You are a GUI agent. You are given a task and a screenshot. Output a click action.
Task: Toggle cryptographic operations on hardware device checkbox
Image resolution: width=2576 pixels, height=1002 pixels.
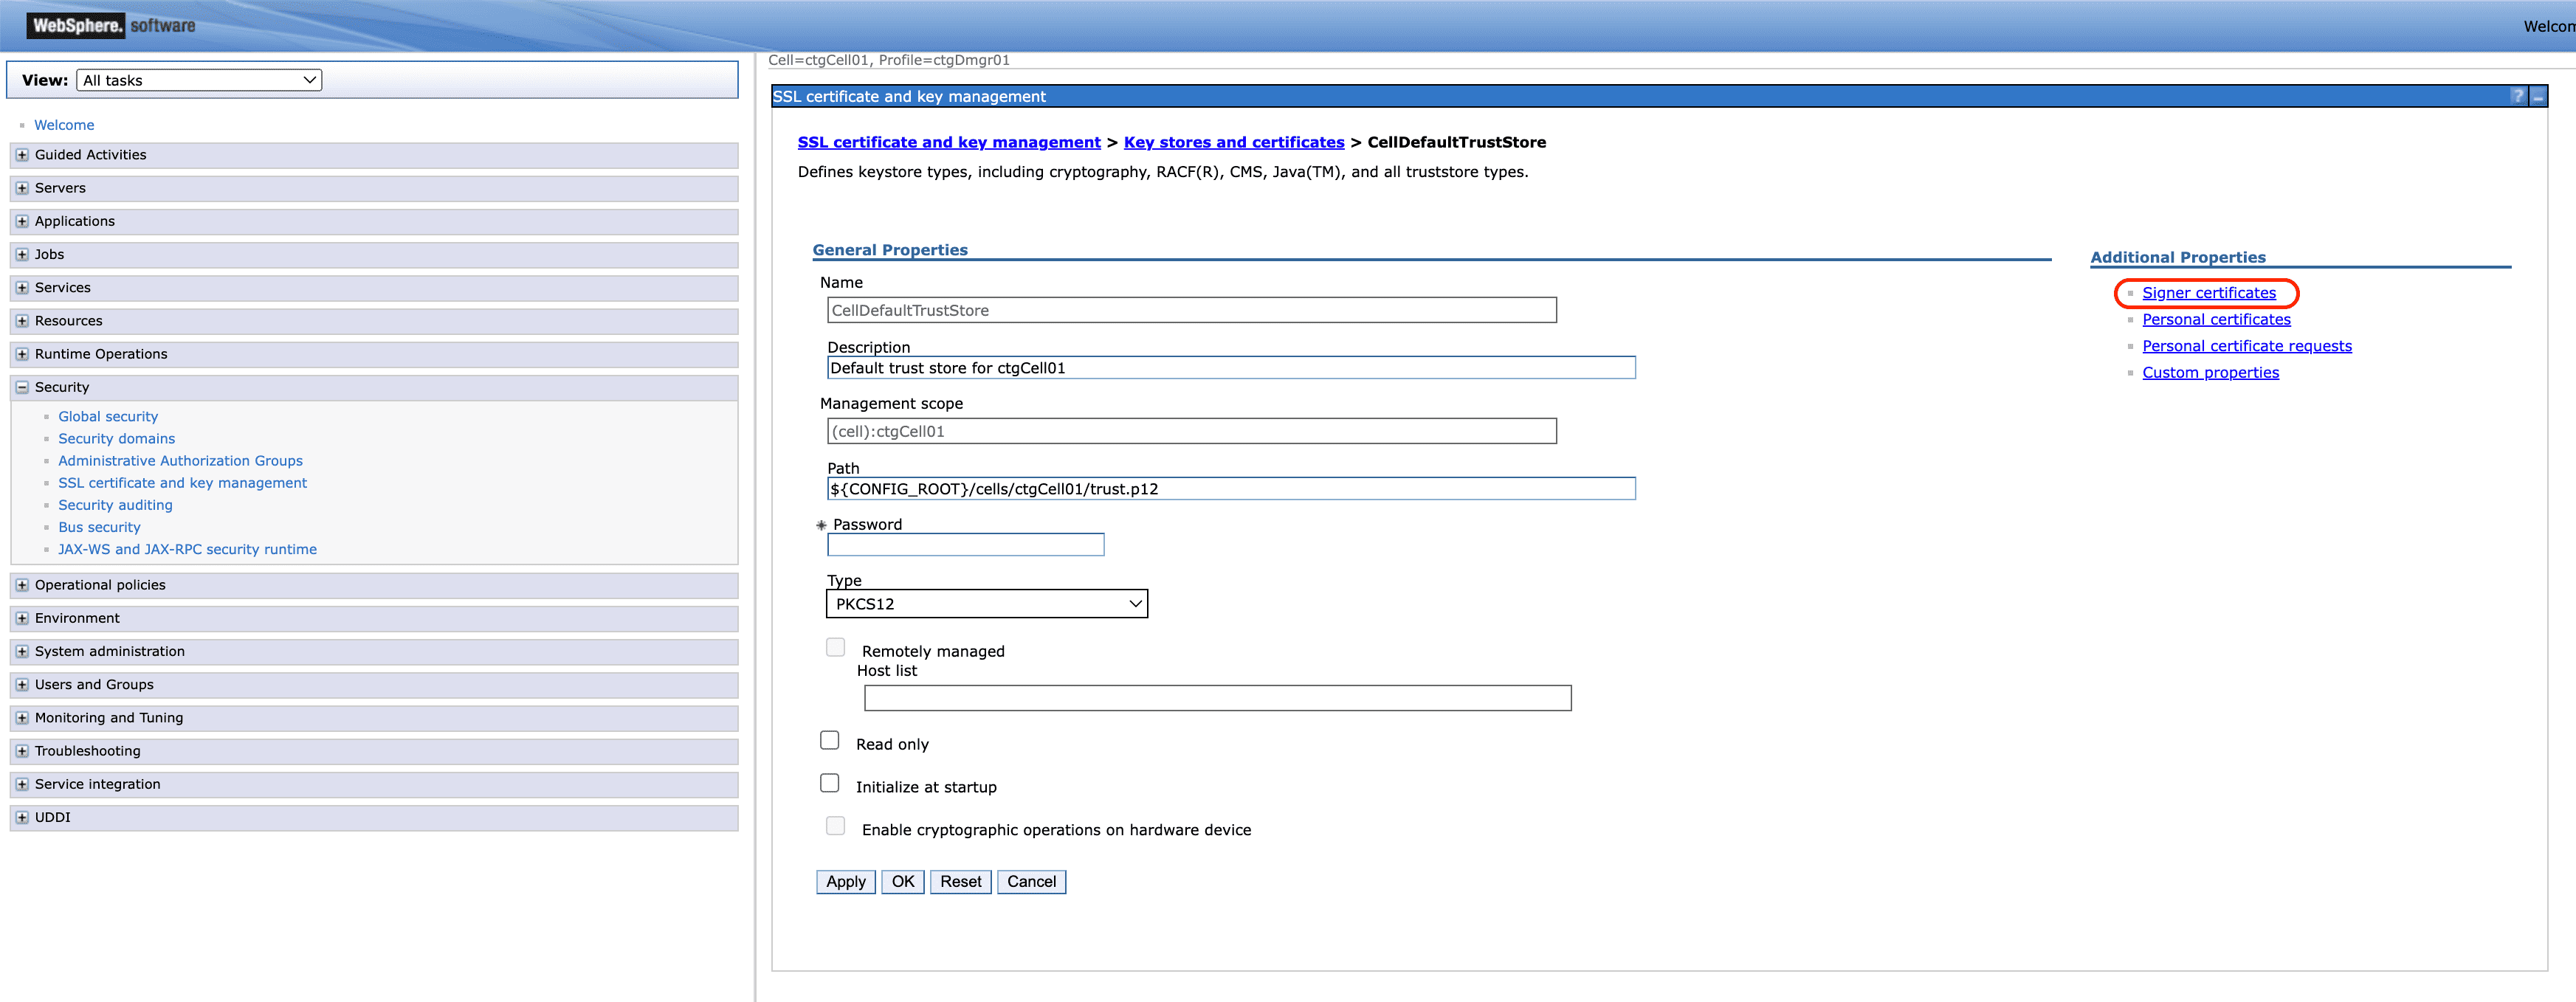click(x=835, y=826)
